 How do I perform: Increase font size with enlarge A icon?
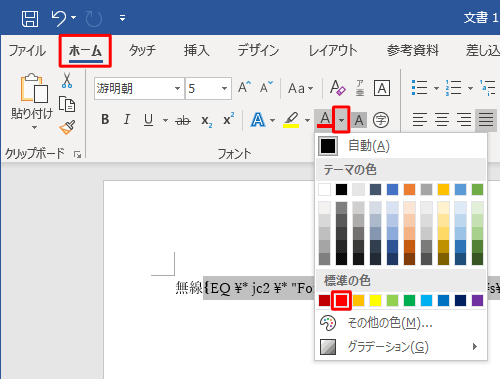point(245,88)
